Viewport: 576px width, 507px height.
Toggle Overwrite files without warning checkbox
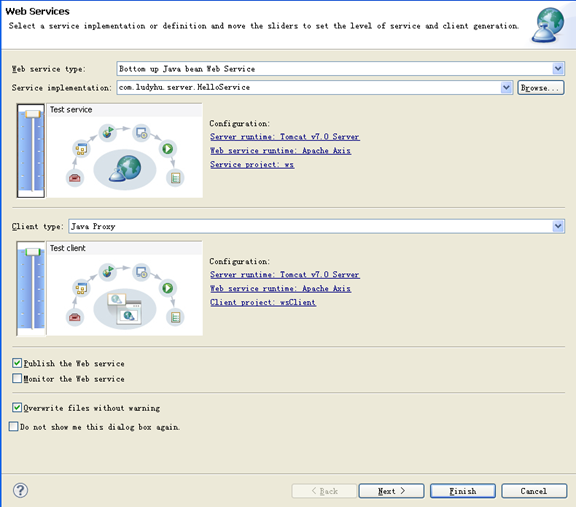17,407
